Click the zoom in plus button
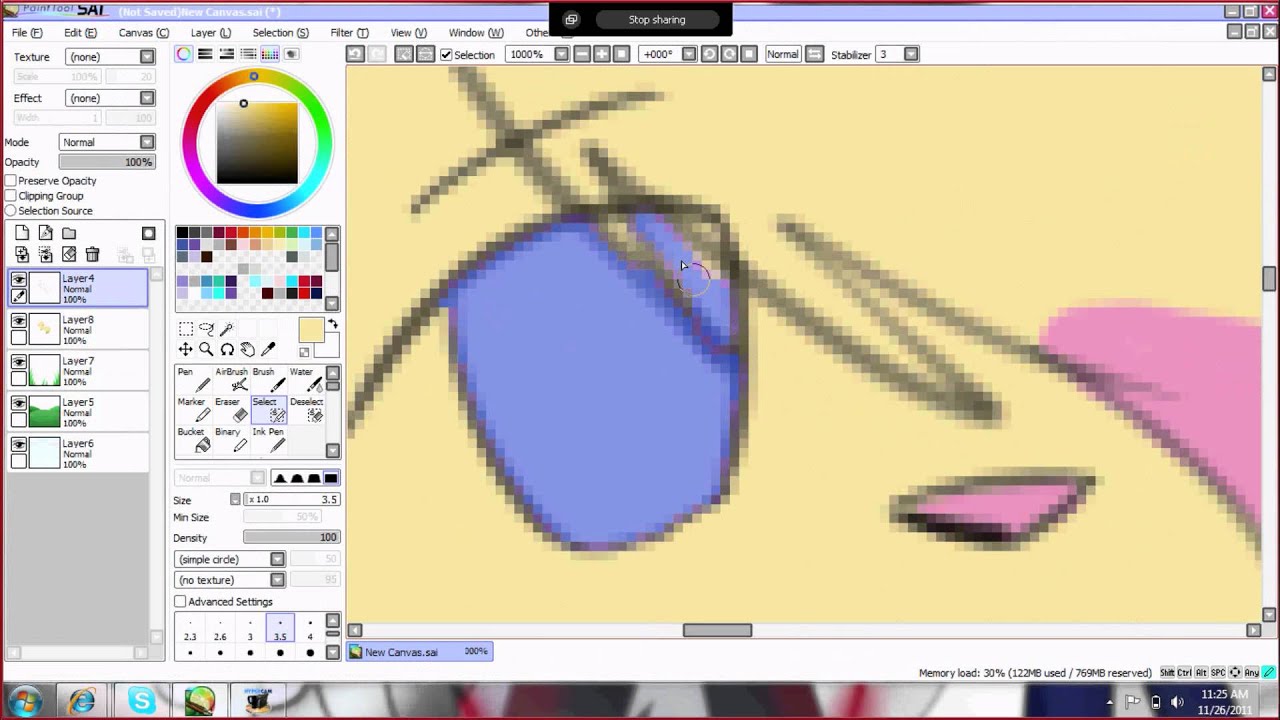Image resolution: width=1280 pixels, height=720 pixels. coord(602,54)
